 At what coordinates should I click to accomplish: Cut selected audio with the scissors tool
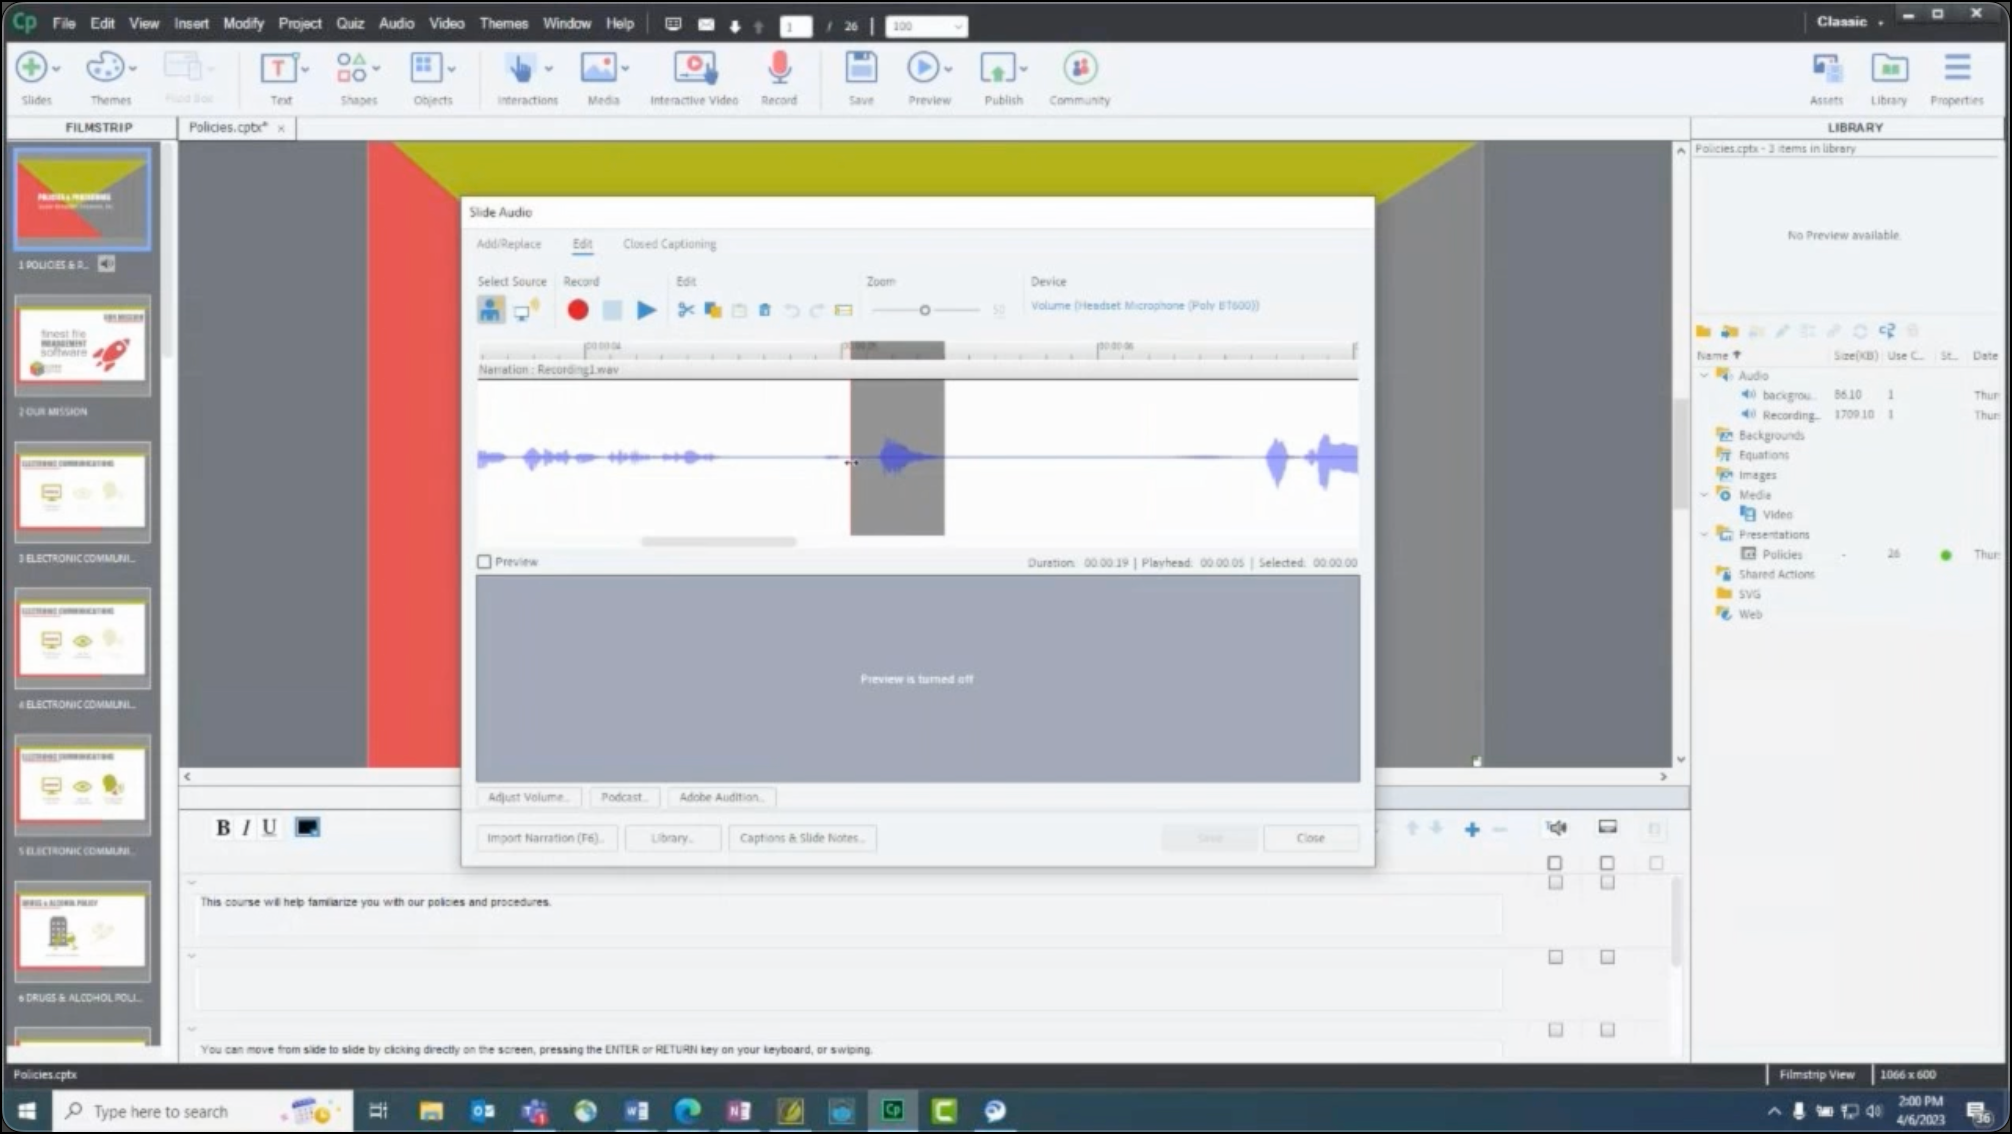pos(685,309)
